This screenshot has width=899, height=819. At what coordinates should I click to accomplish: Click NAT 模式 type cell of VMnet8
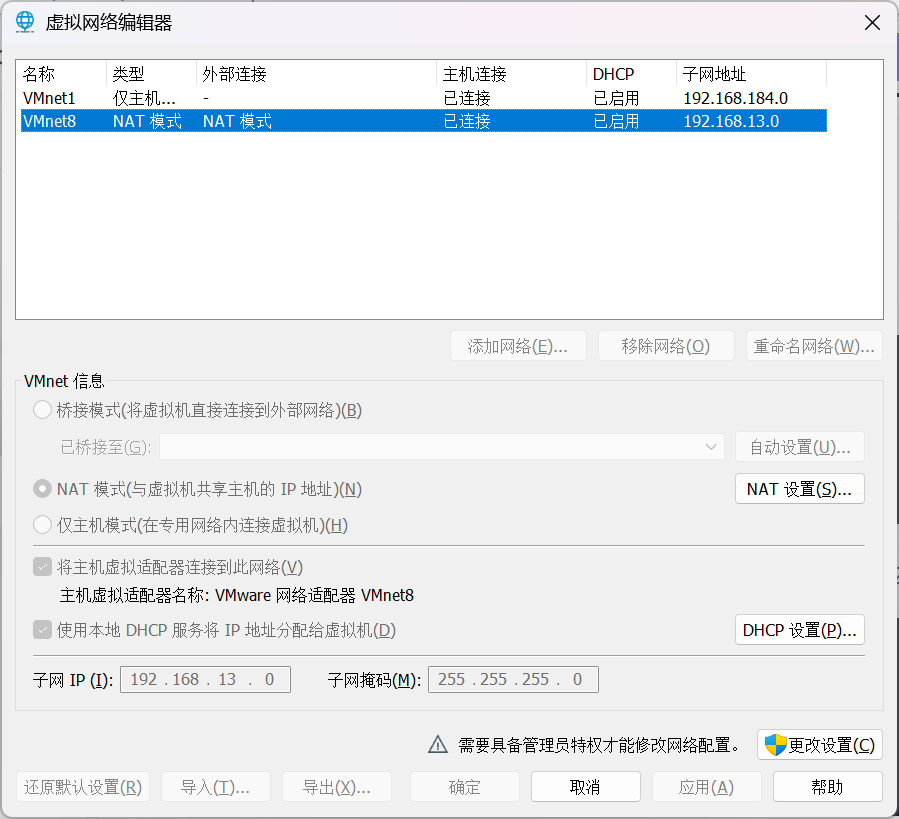147,121
